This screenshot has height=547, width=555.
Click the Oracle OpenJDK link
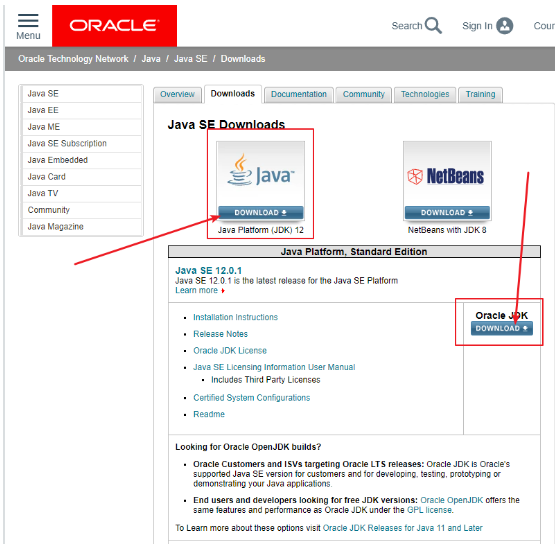pyautogui.click(x=451, y=500)
